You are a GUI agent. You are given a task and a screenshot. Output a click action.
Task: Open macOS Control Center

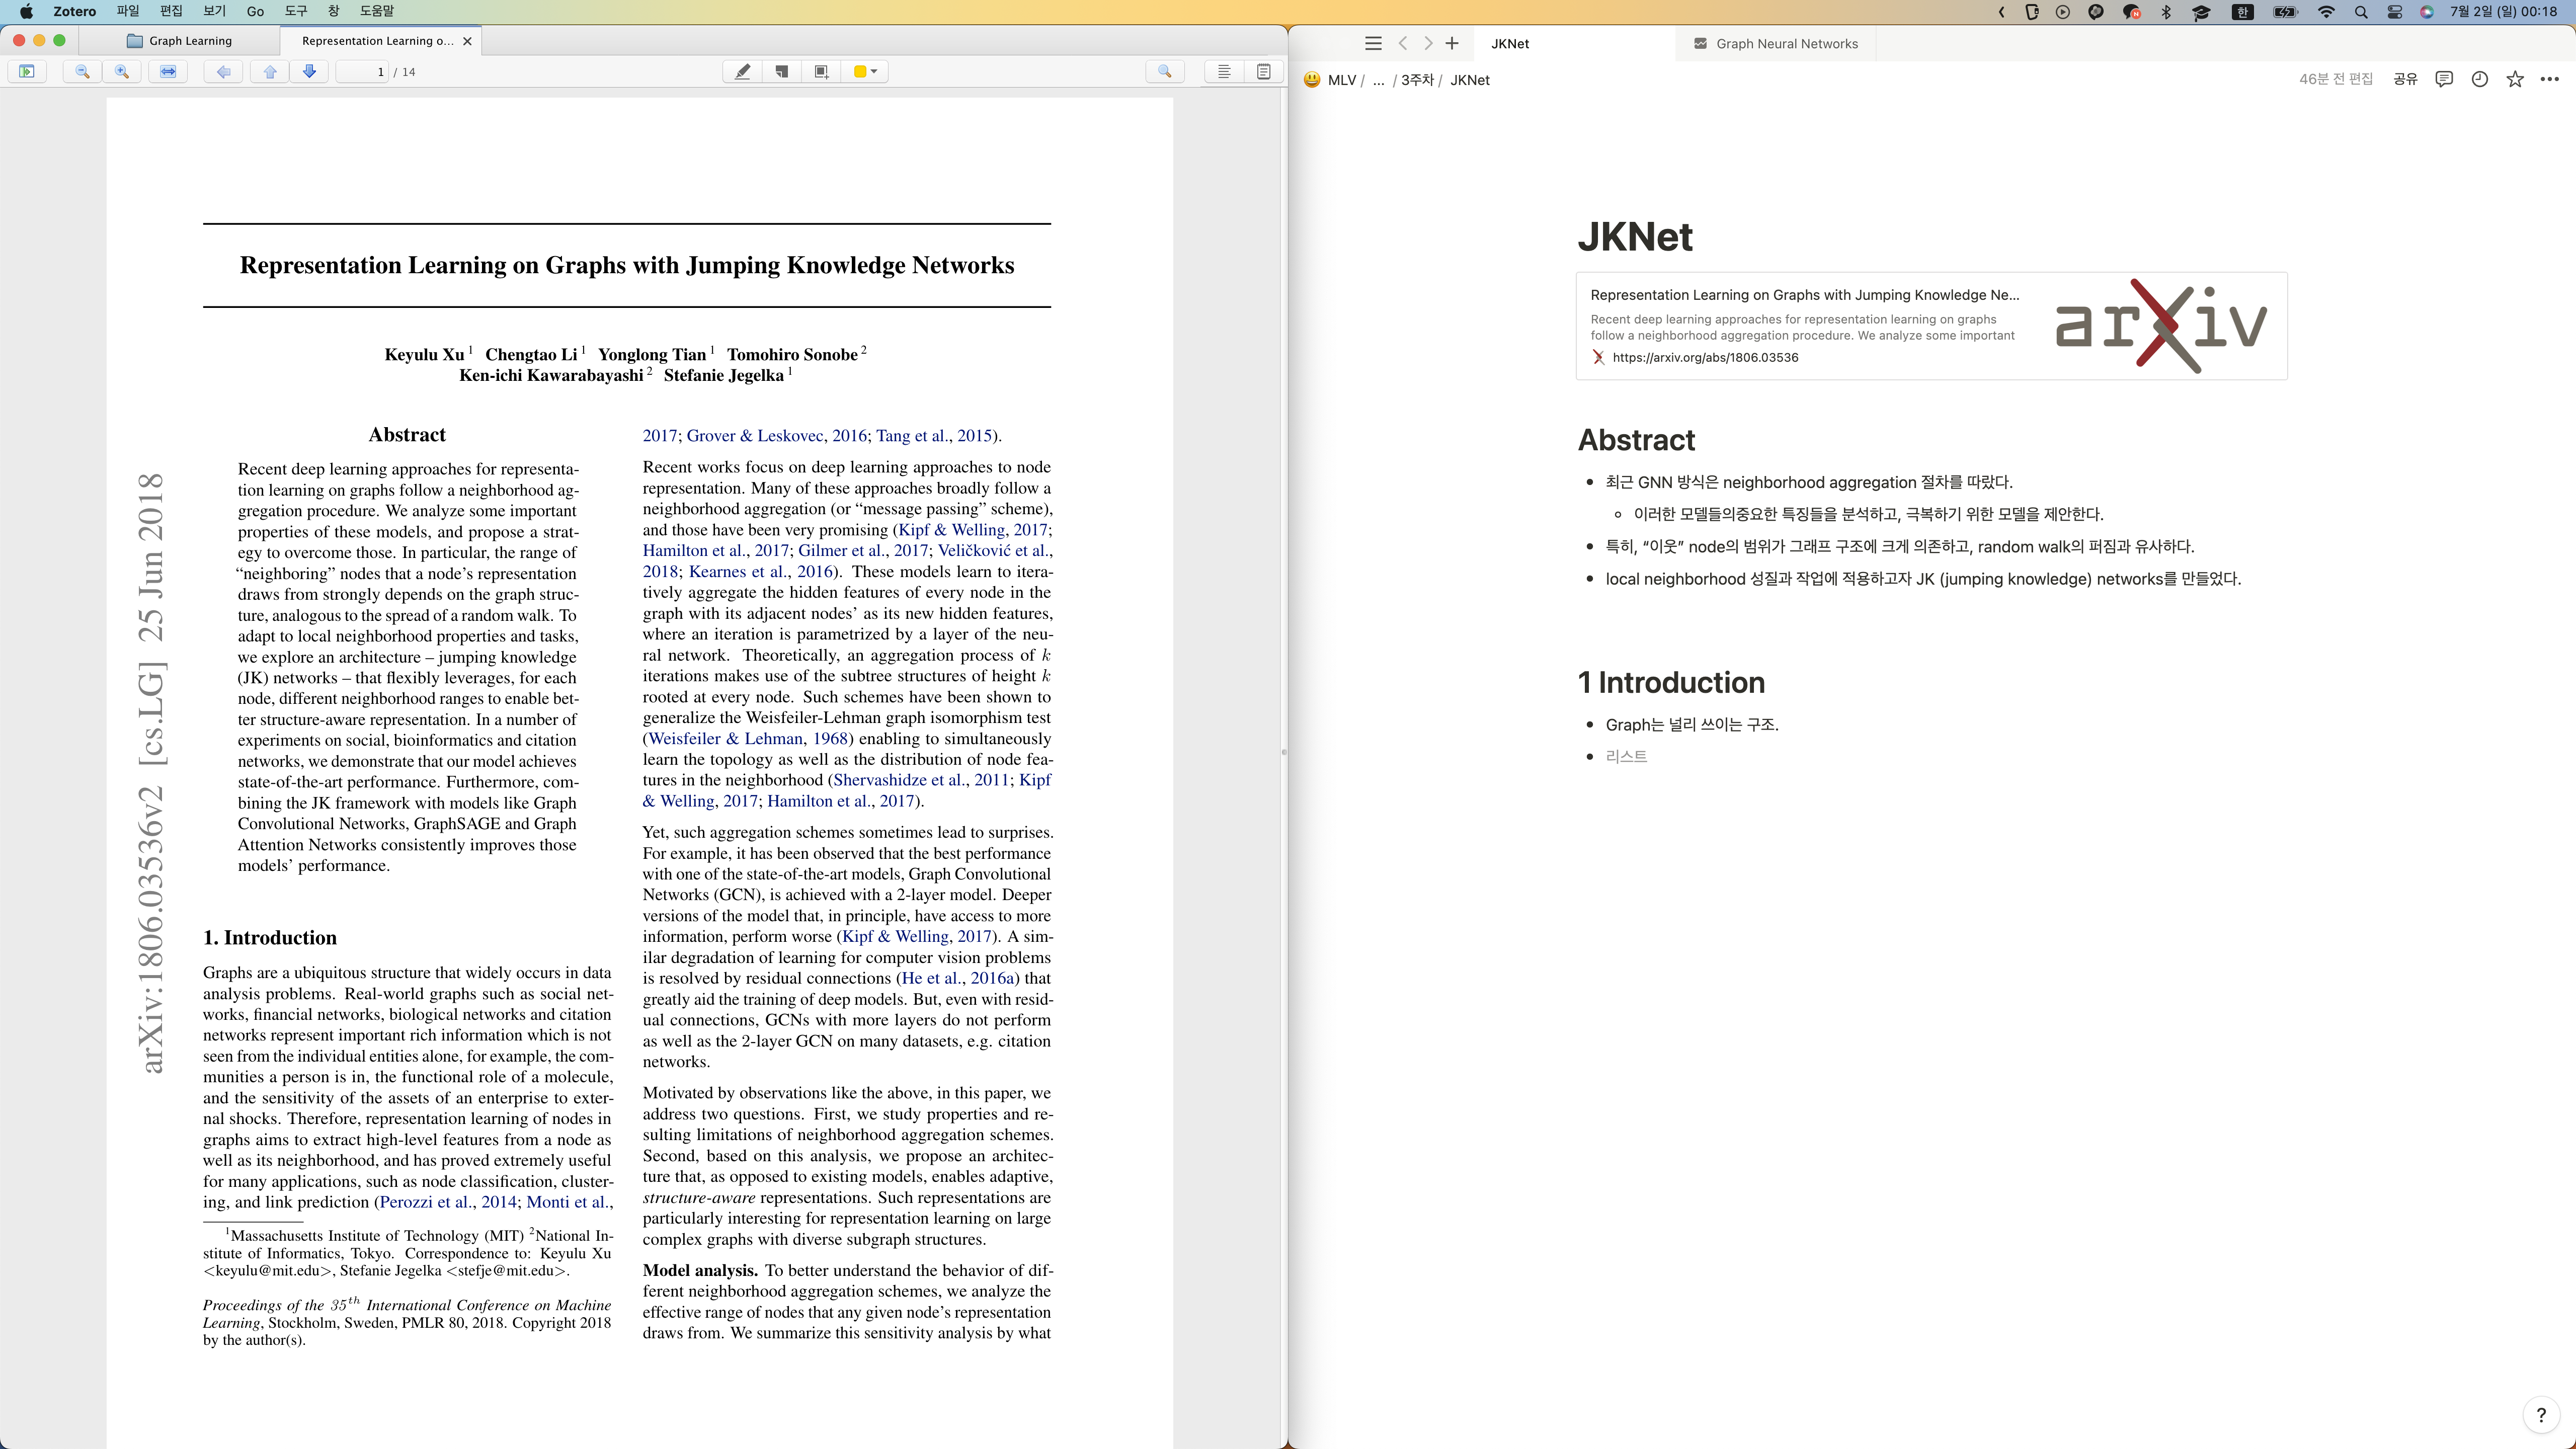coord(2395,12)
